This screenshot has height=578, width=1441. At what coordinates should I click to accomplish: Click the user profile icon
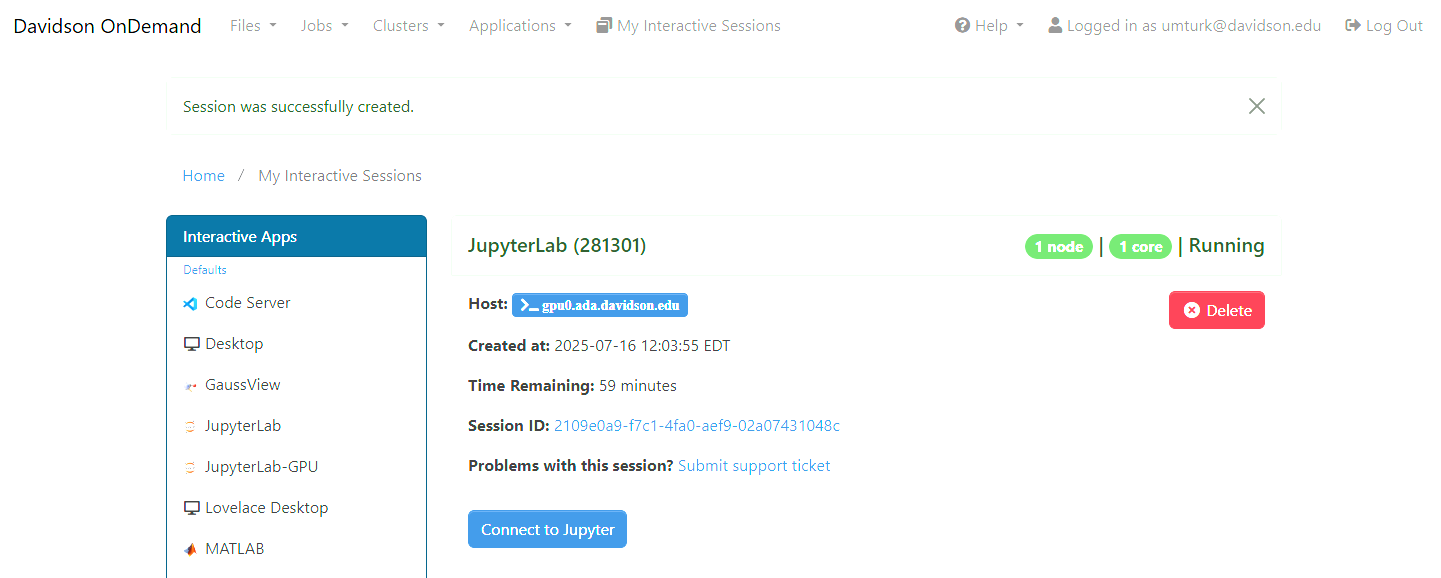coord(1055,26)
